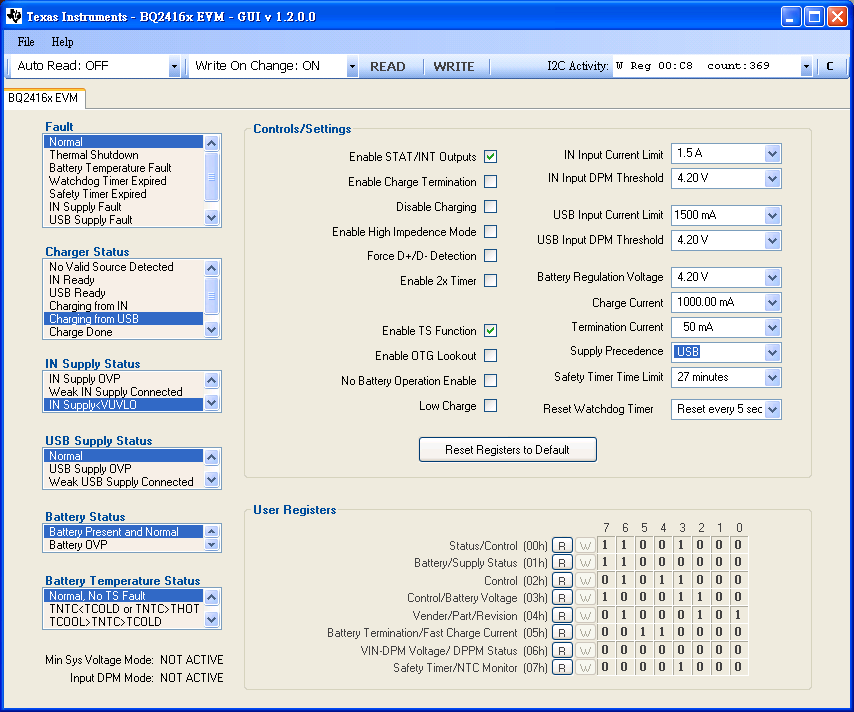Image resolution: width=854 pixels, height=712 pixels.
Task: Open the Reset Watchdog Timer dropdown
Action: 772,409
